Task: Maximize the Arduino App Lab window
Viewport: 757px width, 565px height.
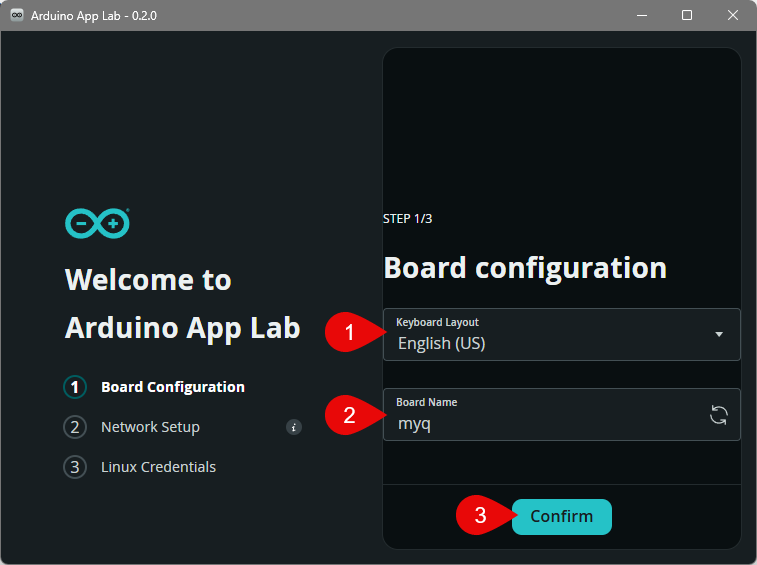Action: pos(687,15)
